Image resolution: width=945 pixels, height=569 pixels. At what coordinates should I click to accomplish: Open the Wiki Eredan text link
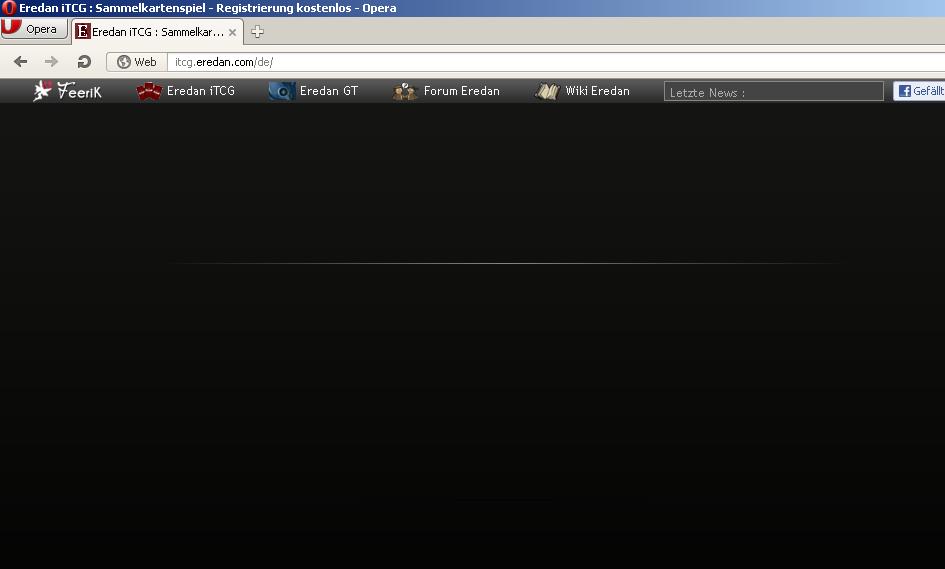[597, 91]
